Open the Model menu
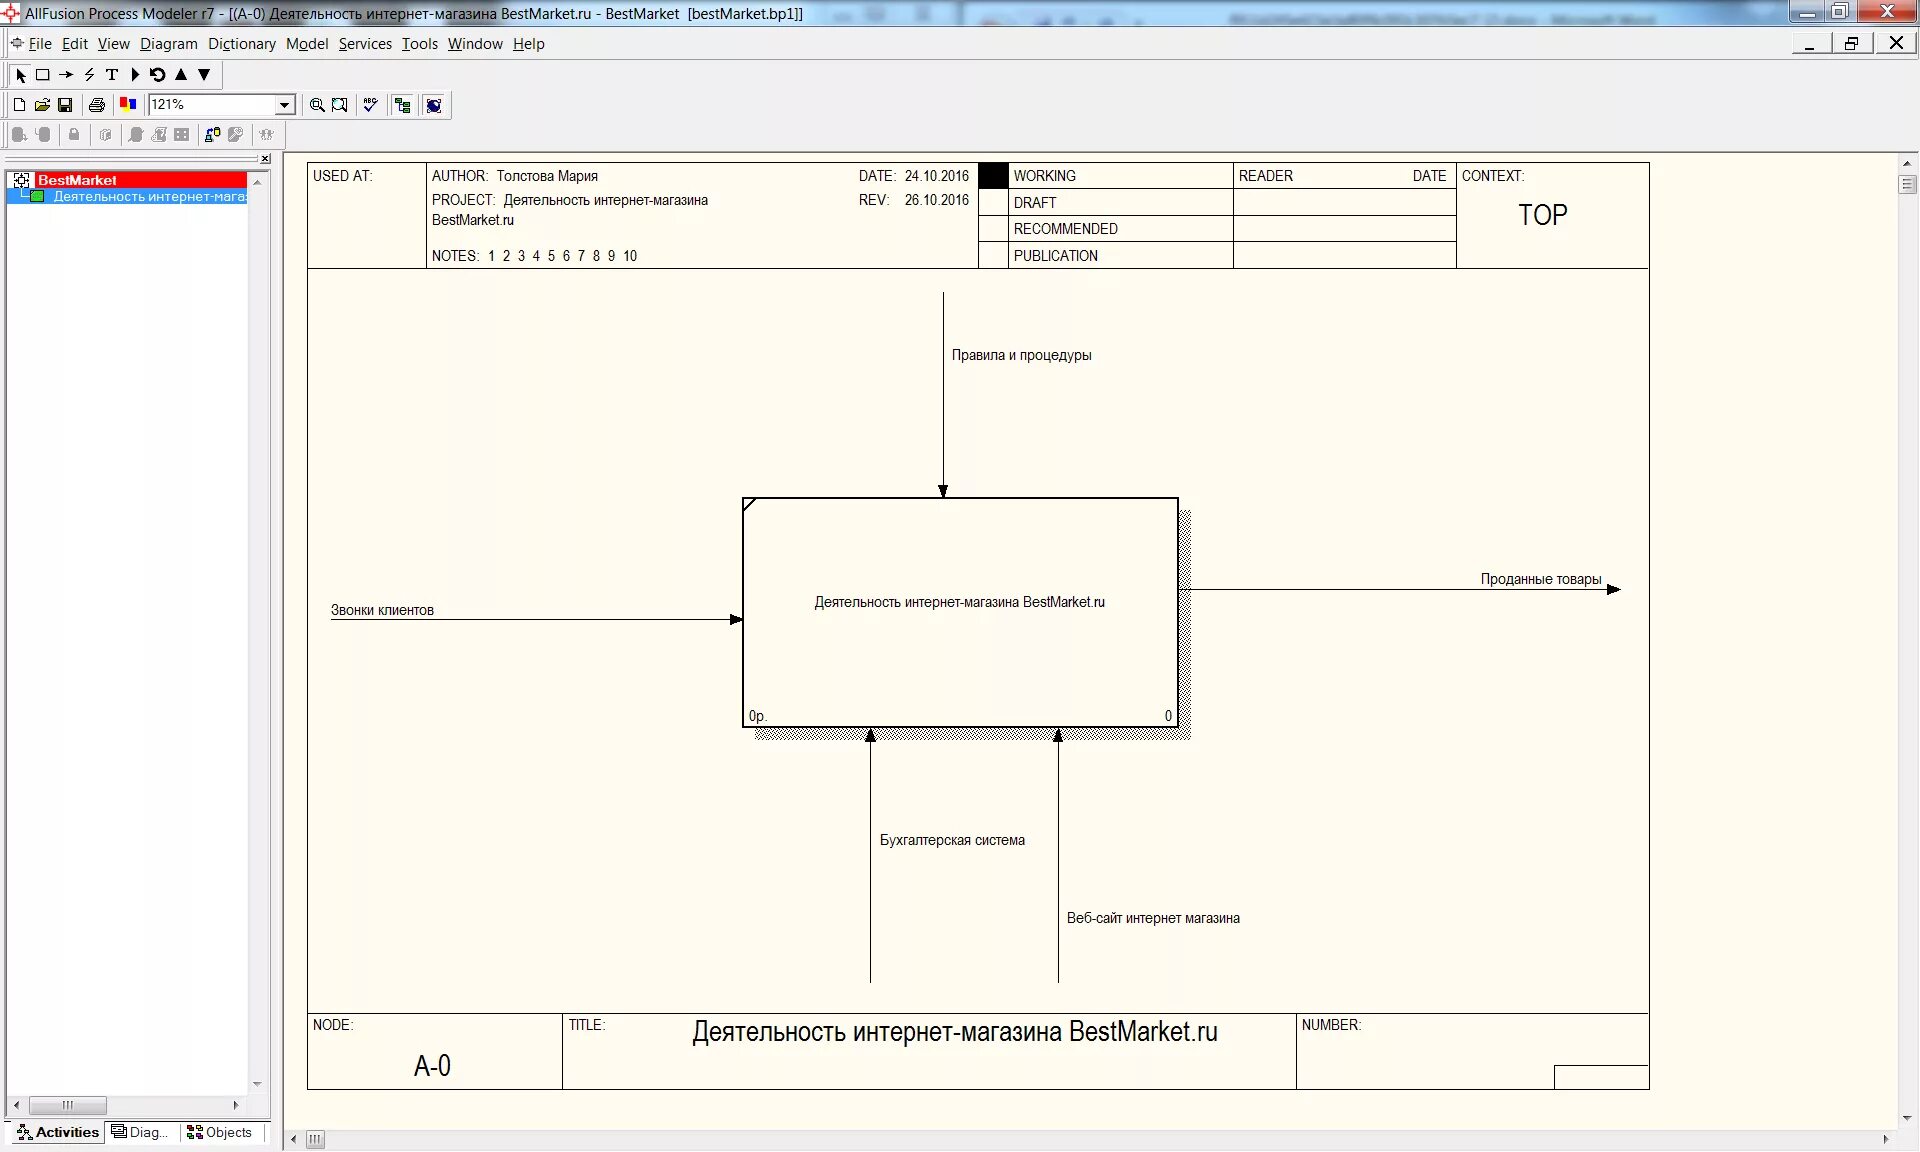Screen dimensions: 1920x1152 306,44
